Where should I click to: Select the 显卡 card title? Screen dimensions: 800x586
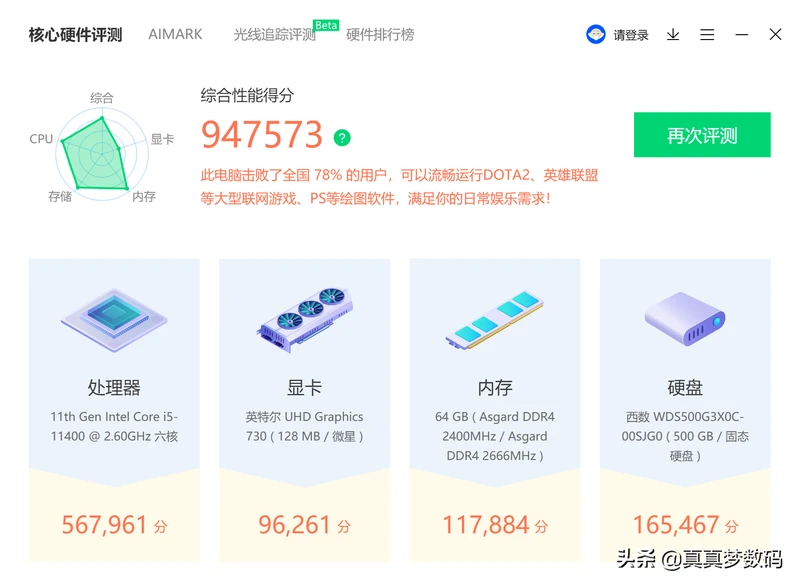[x=305, y=388]
